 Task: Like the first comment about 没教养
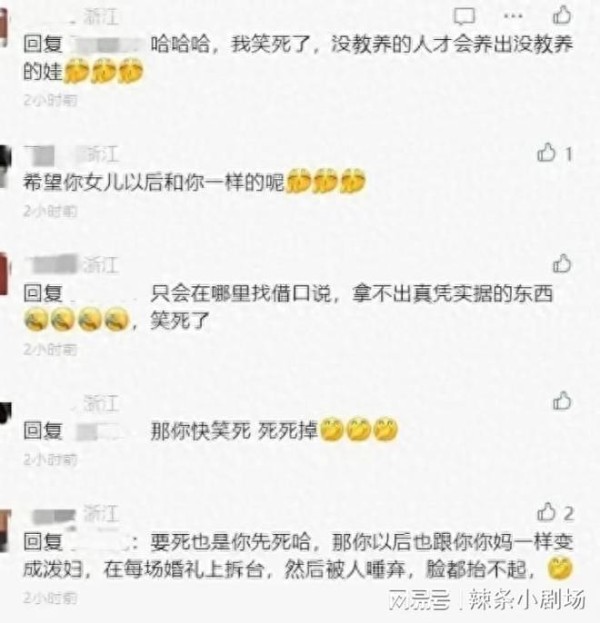point(562,15)
